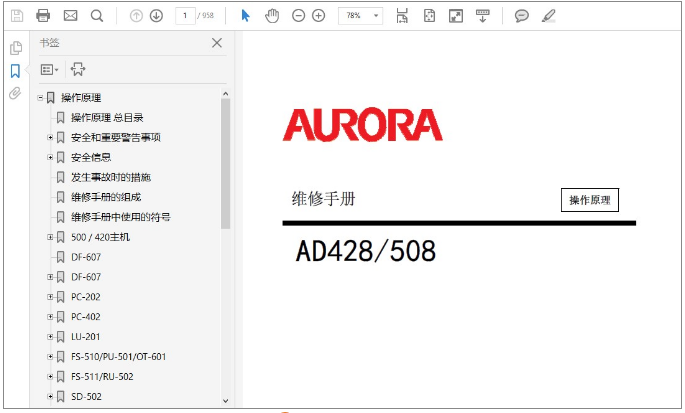685x413 pixels.
Task: Expand the 安全信息 bookmark
Action: 50,157
